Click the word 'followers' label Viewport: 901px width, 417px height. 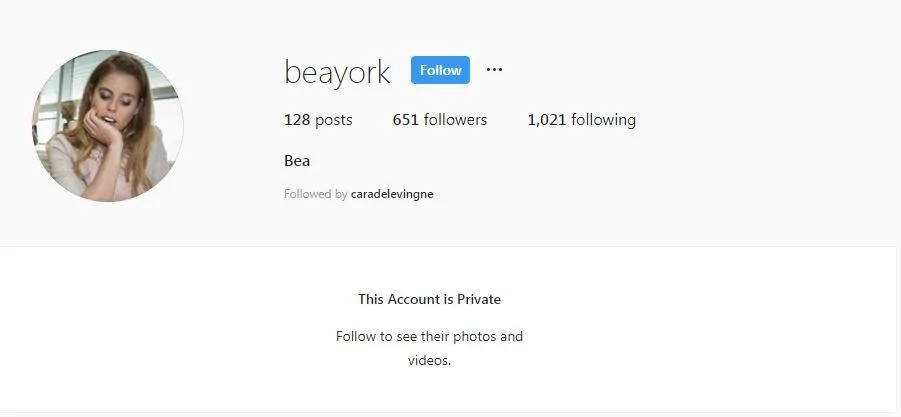click(x=455, y=120)
